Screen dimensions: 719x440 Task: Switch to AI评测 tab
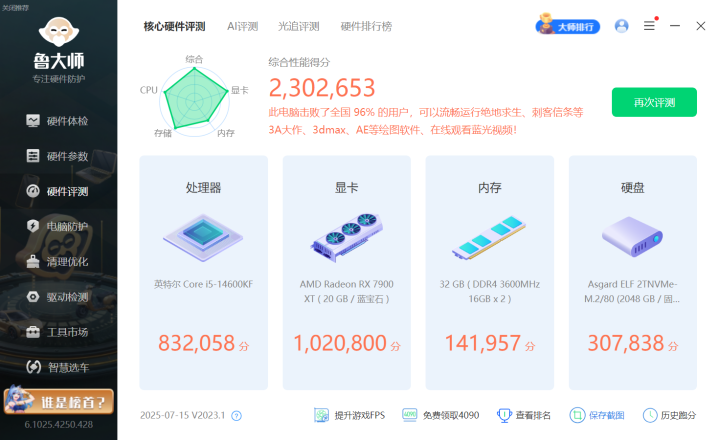coord(243,27)
